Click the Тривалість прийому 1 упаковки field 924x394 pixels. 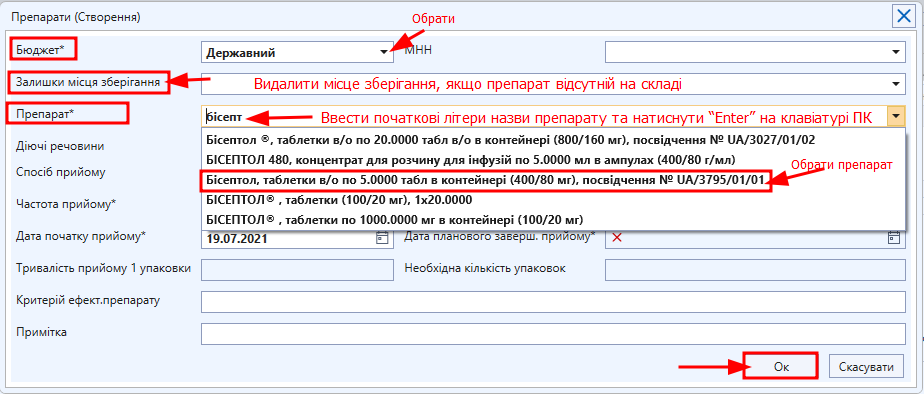(298, 270)
